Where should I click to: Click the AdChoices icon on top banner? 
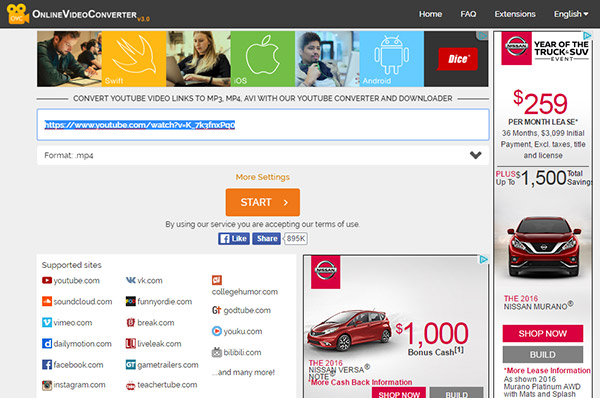point(483,36)
